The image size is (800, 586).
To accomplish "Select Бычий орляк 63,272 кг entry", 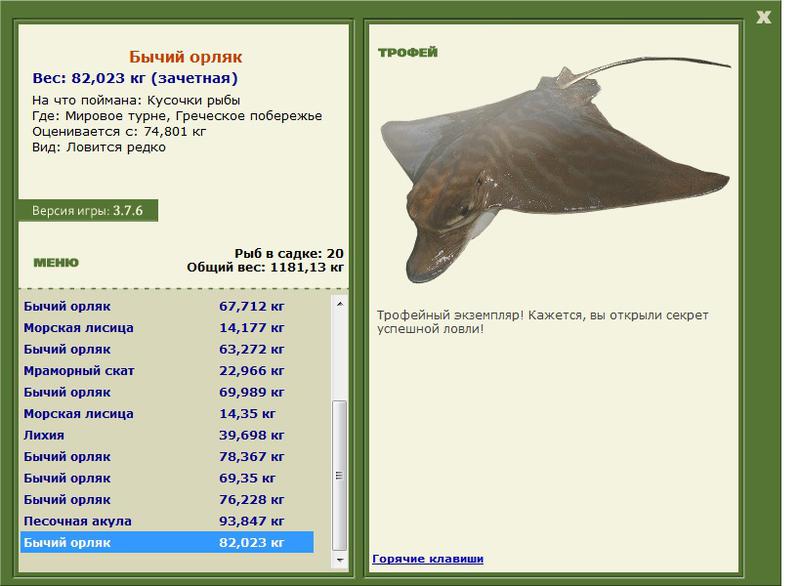I will (167, 349).
